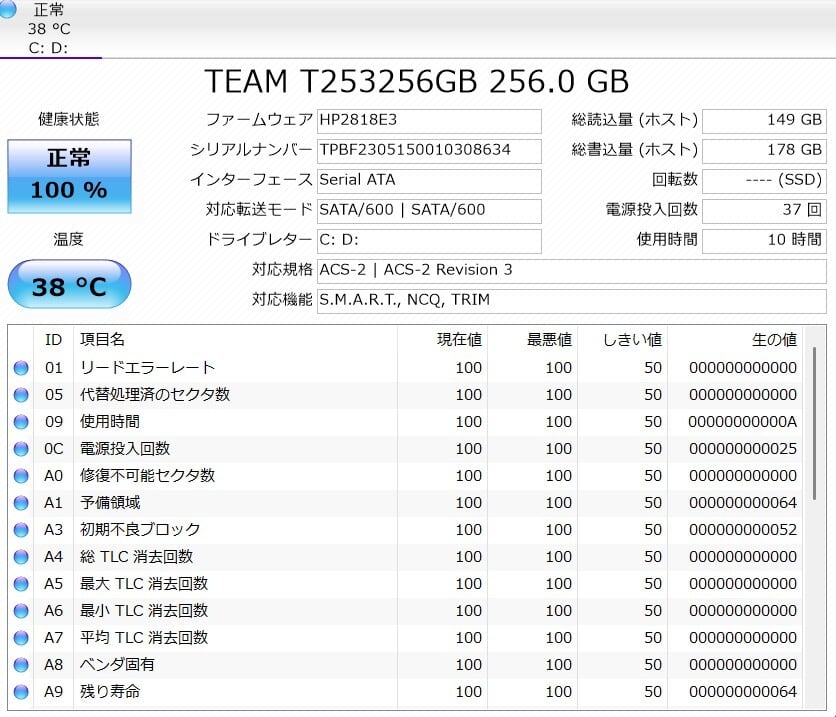Click the status orb for 使用時間 row
The height and width of the screenshot is (717, 836).
[21, 422]
